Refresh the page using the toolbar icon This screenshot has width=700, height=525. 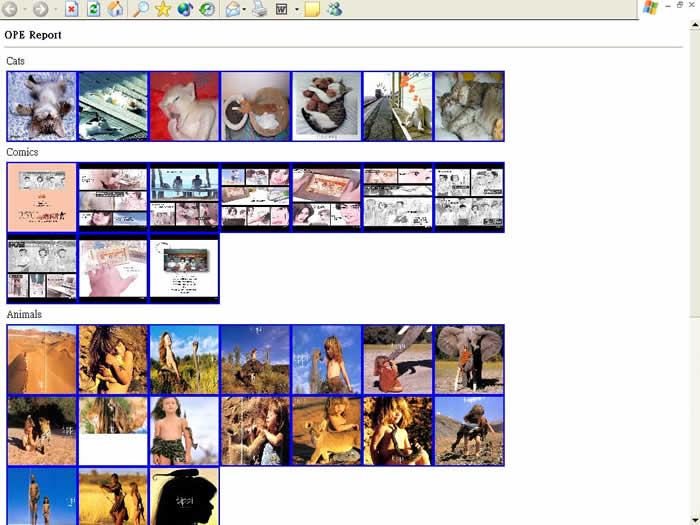coord(93,9)
